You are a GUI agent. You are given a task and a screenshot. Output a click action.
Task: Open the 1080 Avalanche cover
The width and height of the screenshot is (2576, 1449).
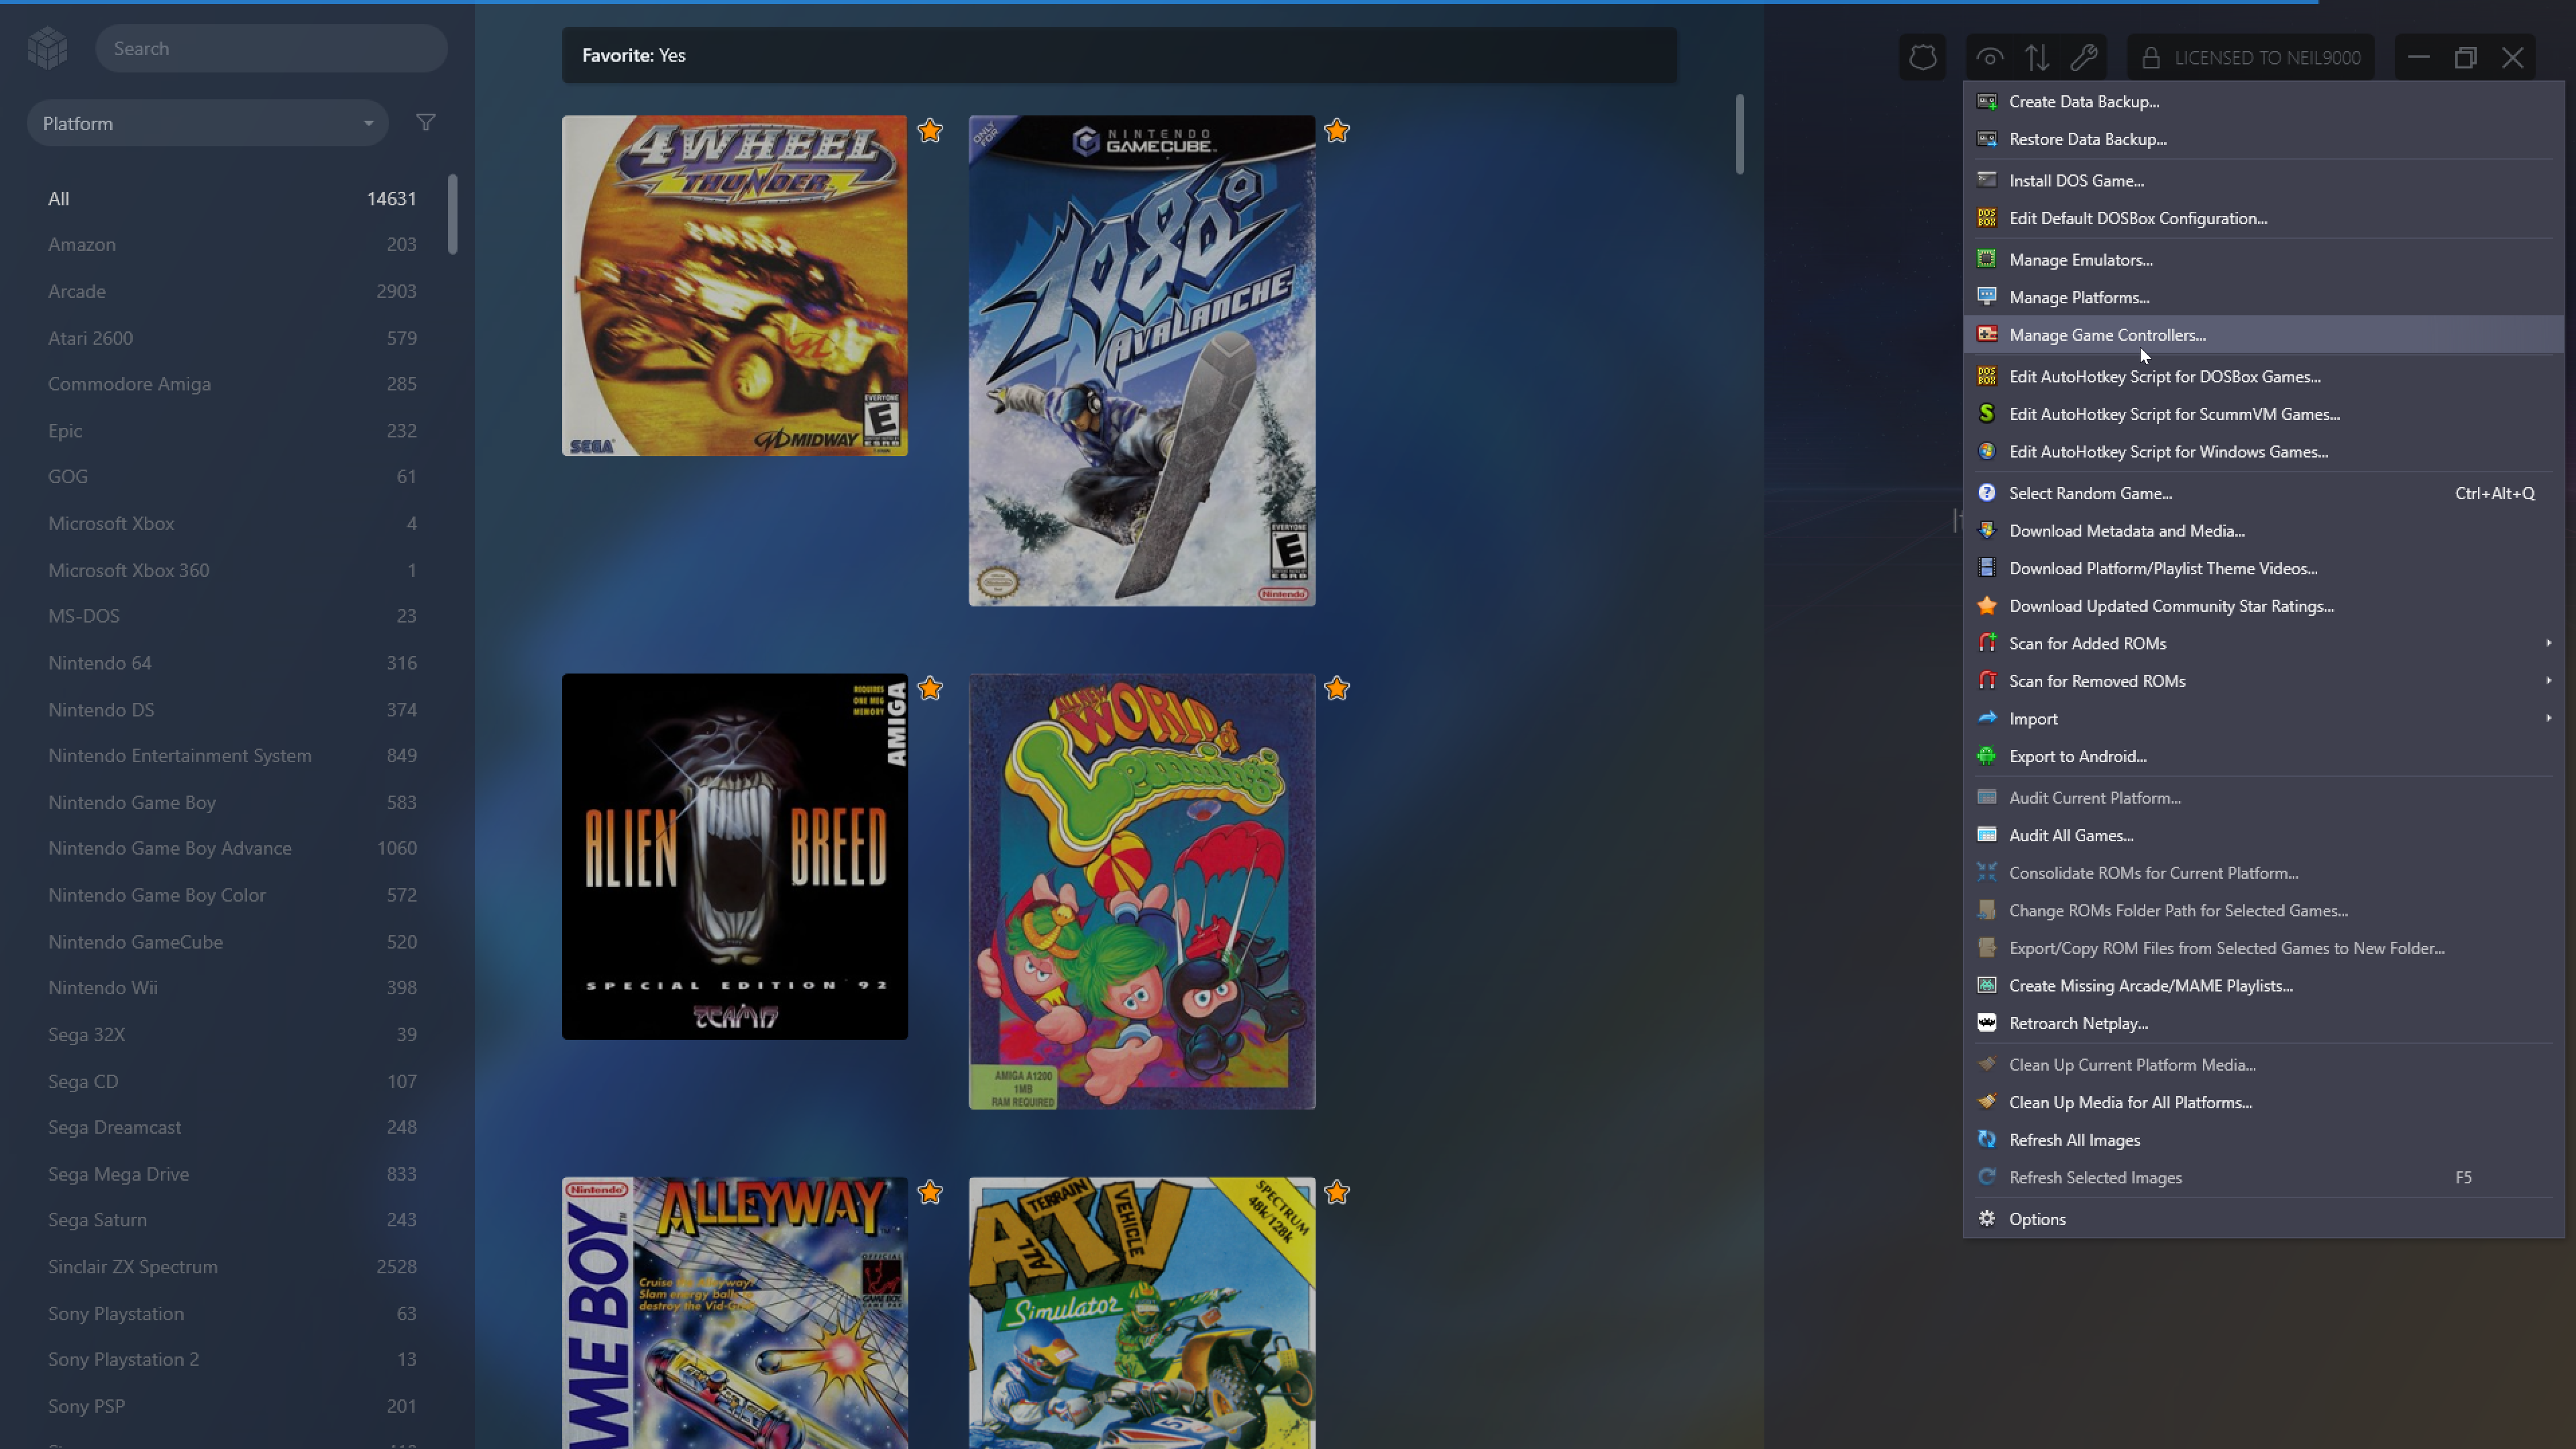point(1142,361)
